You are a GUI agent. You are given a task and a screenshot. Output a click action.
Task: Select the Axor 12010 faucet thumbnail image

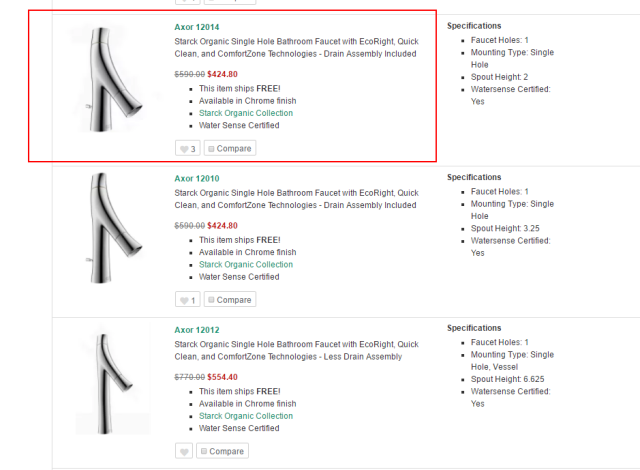111,228
